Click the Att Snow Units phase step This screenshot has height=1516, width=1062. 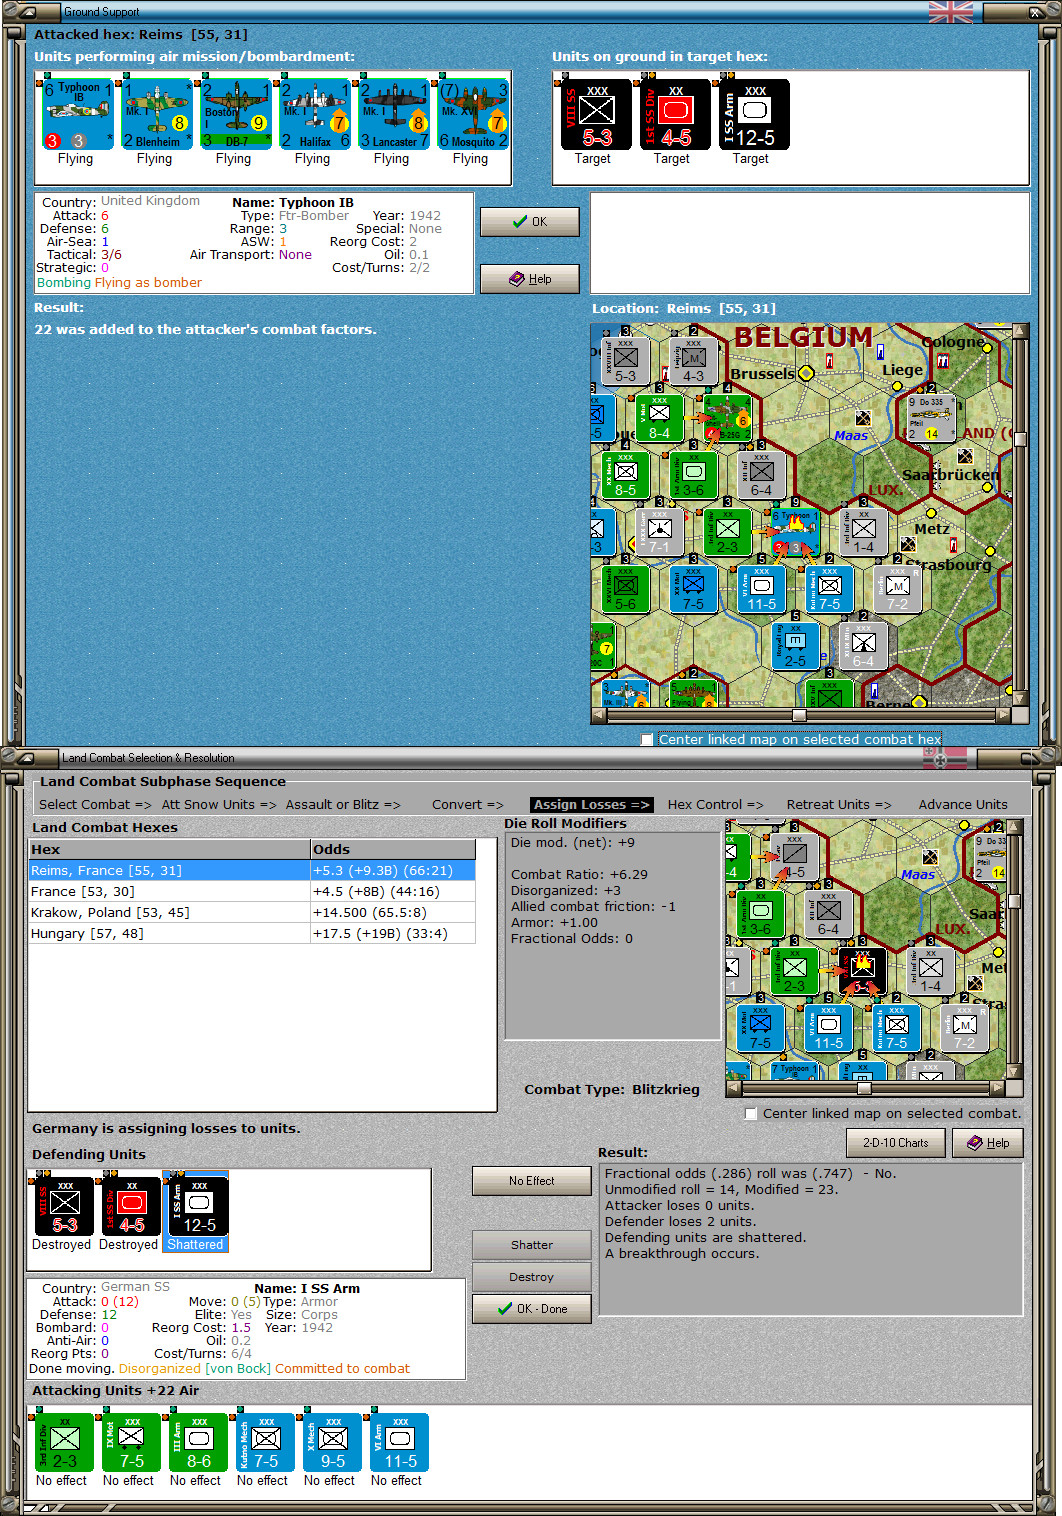(219, 804)
